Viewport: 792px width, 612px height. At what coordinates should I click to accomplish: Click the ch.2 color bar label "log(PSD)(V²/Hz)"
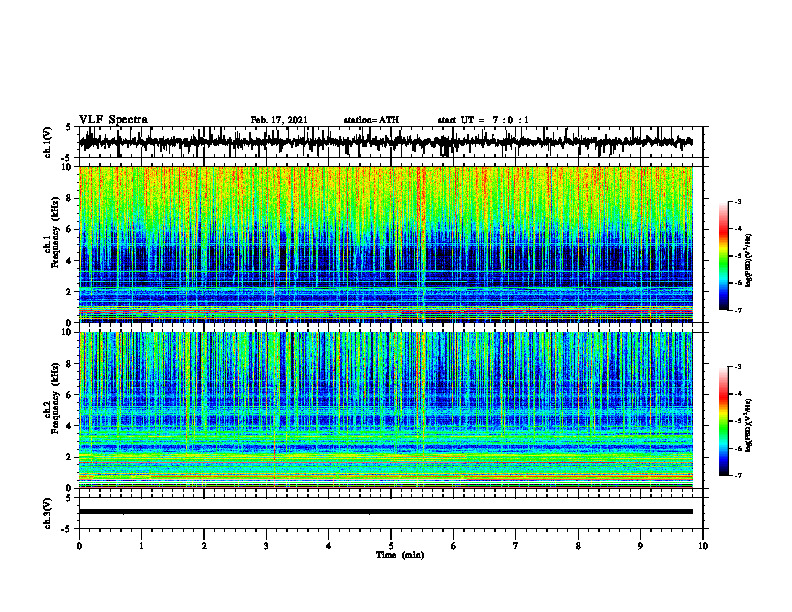pyautogui.click(x=749, y=425)
